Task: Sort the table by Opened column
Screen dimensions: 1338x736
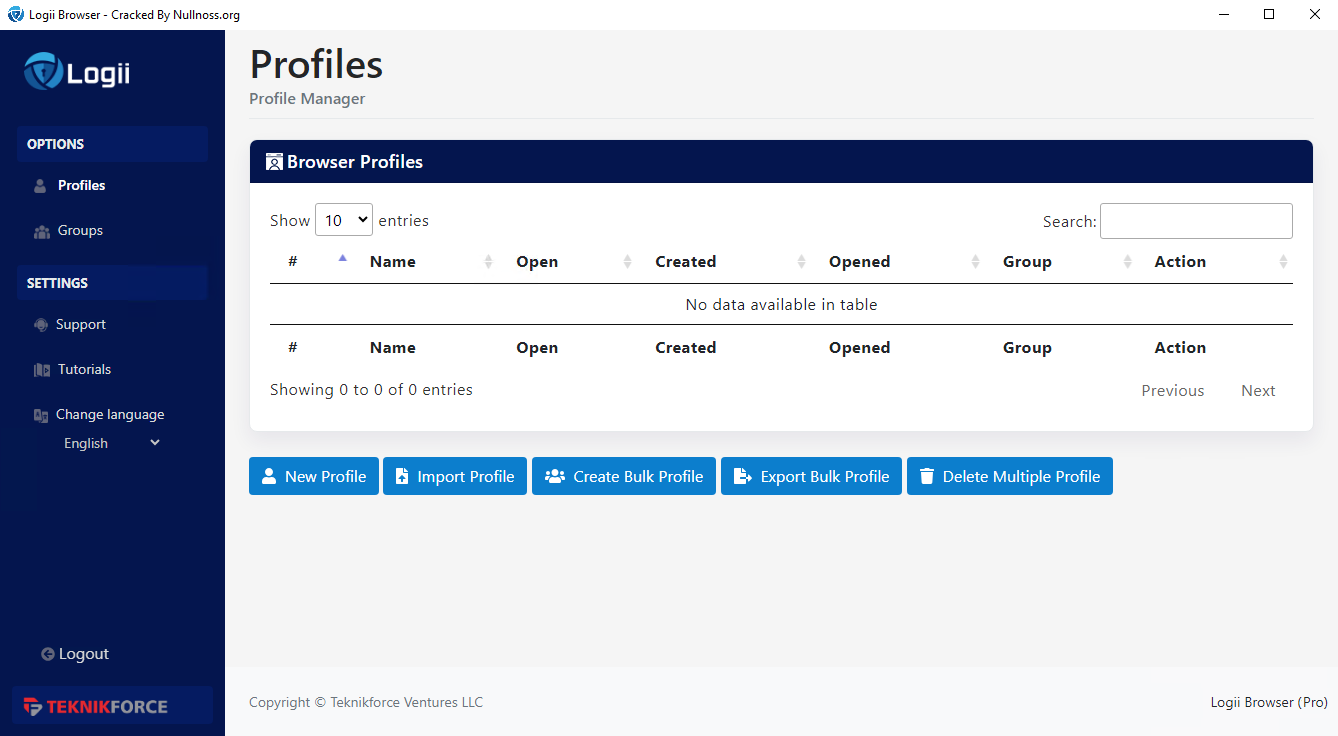Action: click(859, 262)
